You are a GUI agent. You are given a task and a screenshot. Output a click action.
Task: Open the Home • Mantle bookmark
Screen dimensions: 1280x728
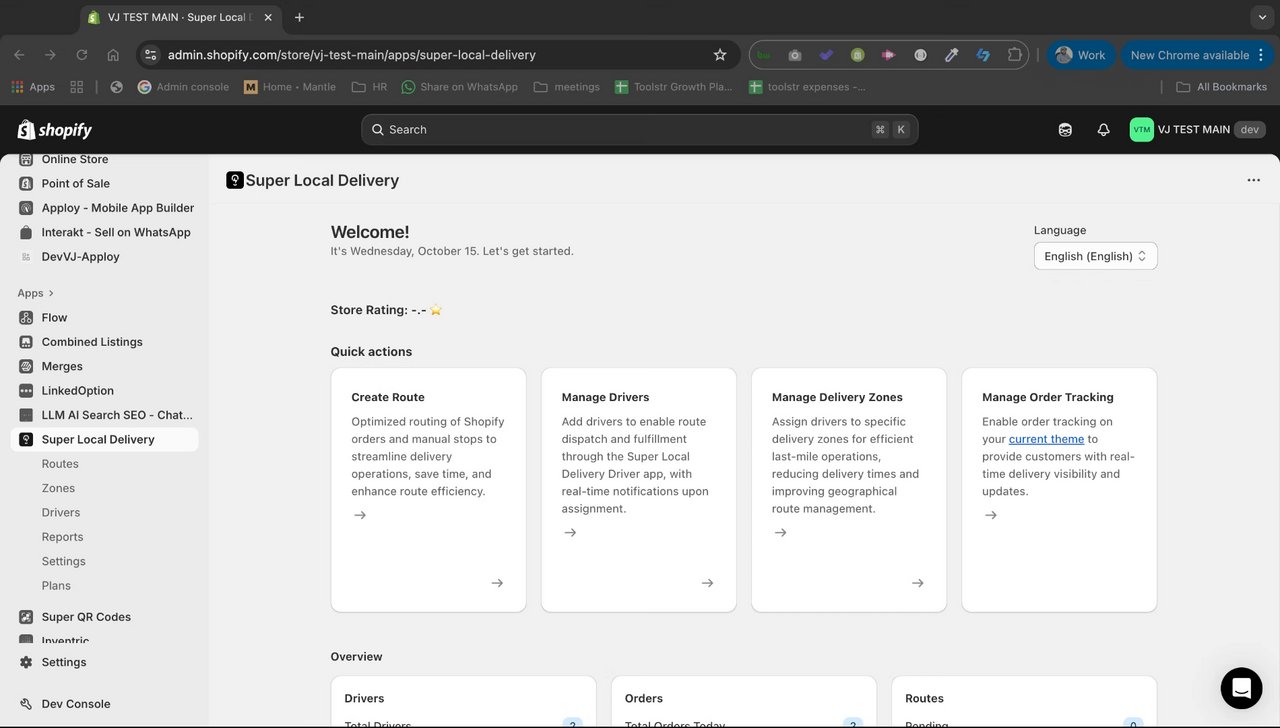290,87
